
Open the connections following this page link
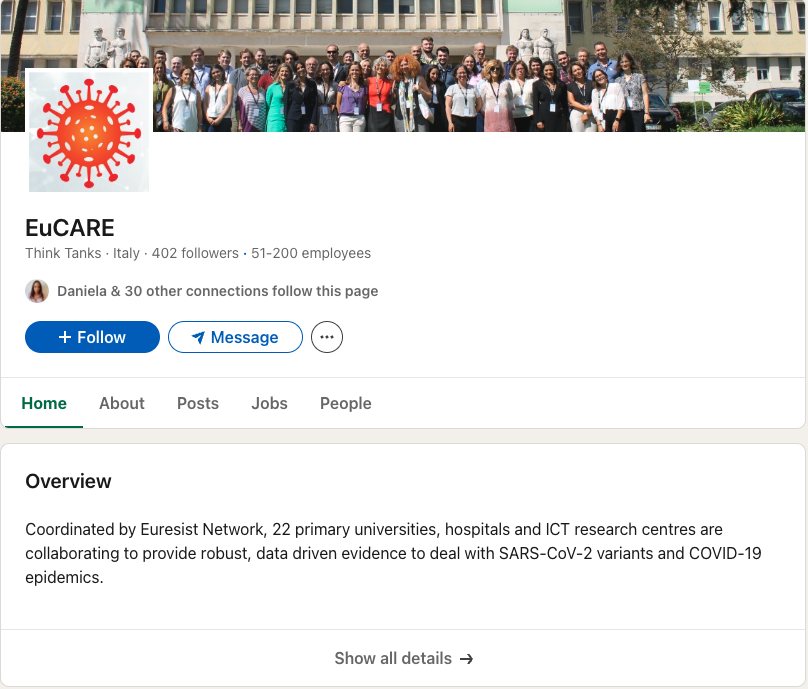pyautogui.click(x=218, y=291)
